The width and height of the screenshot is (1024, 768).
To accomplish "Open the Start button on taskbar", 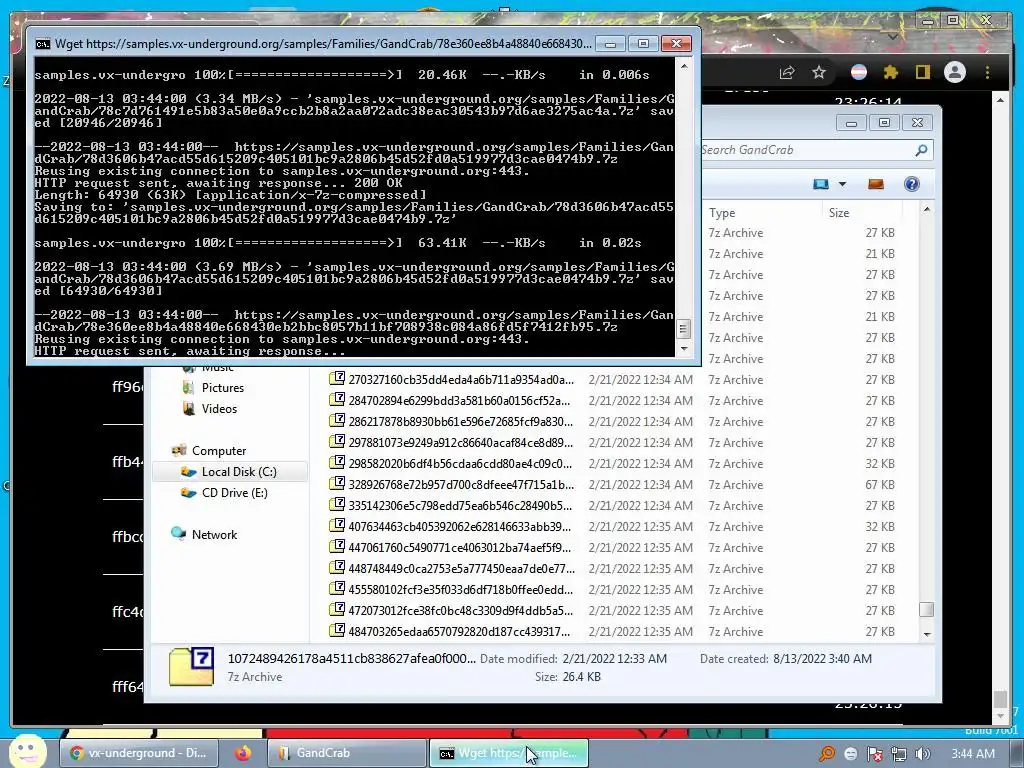I will coord(26,751).
